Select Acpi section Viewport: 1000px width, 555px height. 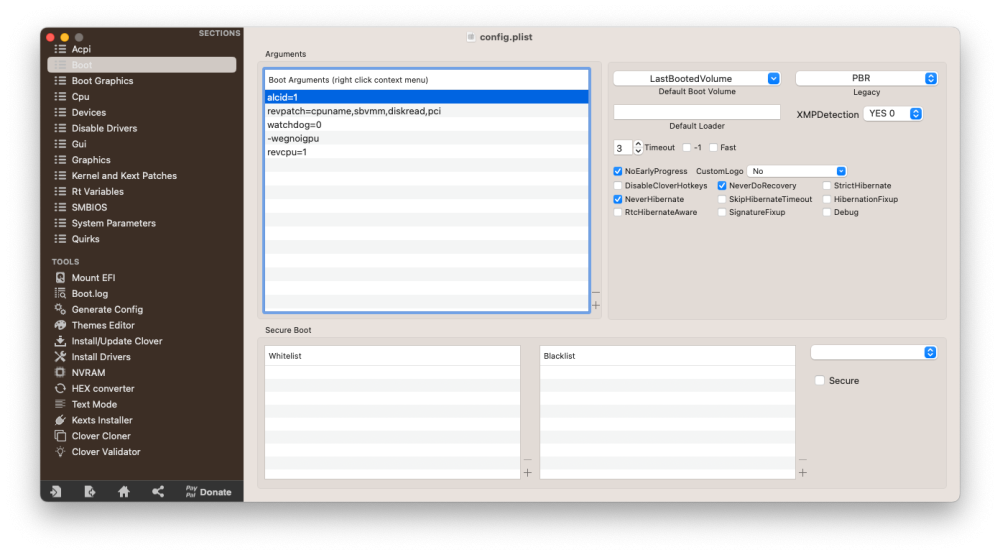81,49
